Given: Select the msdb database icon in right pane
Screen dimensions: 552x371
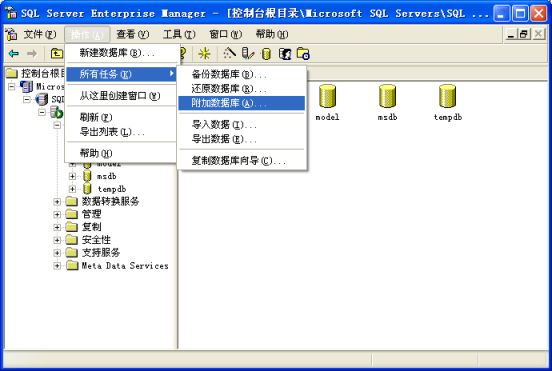Looking at the screenshot, I should click(x=387, y=96).
